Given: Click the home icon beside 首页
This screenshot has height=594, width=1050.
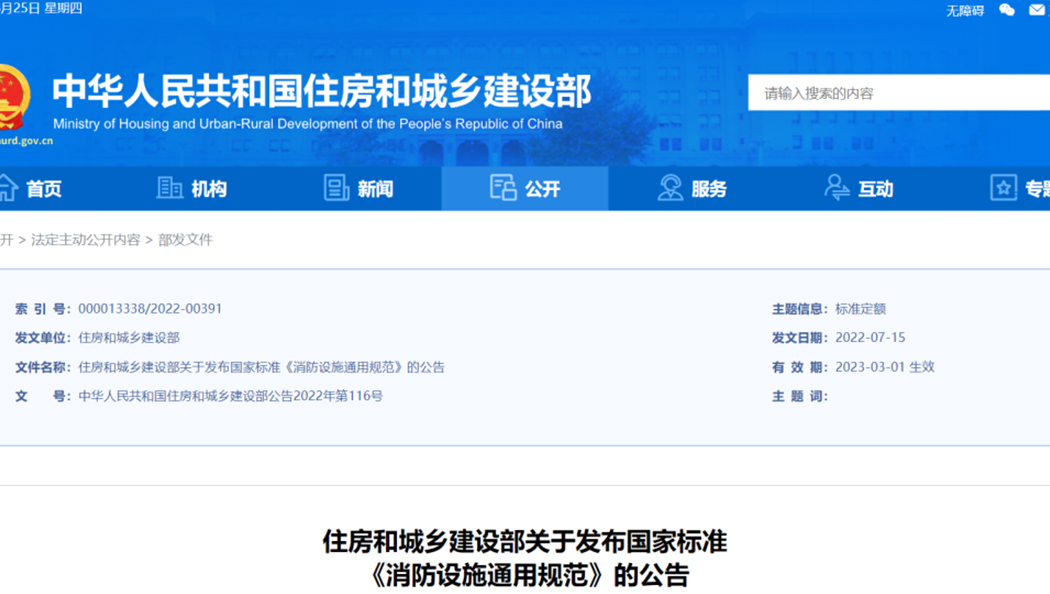Looking at the screenshot, I should 8,188.
